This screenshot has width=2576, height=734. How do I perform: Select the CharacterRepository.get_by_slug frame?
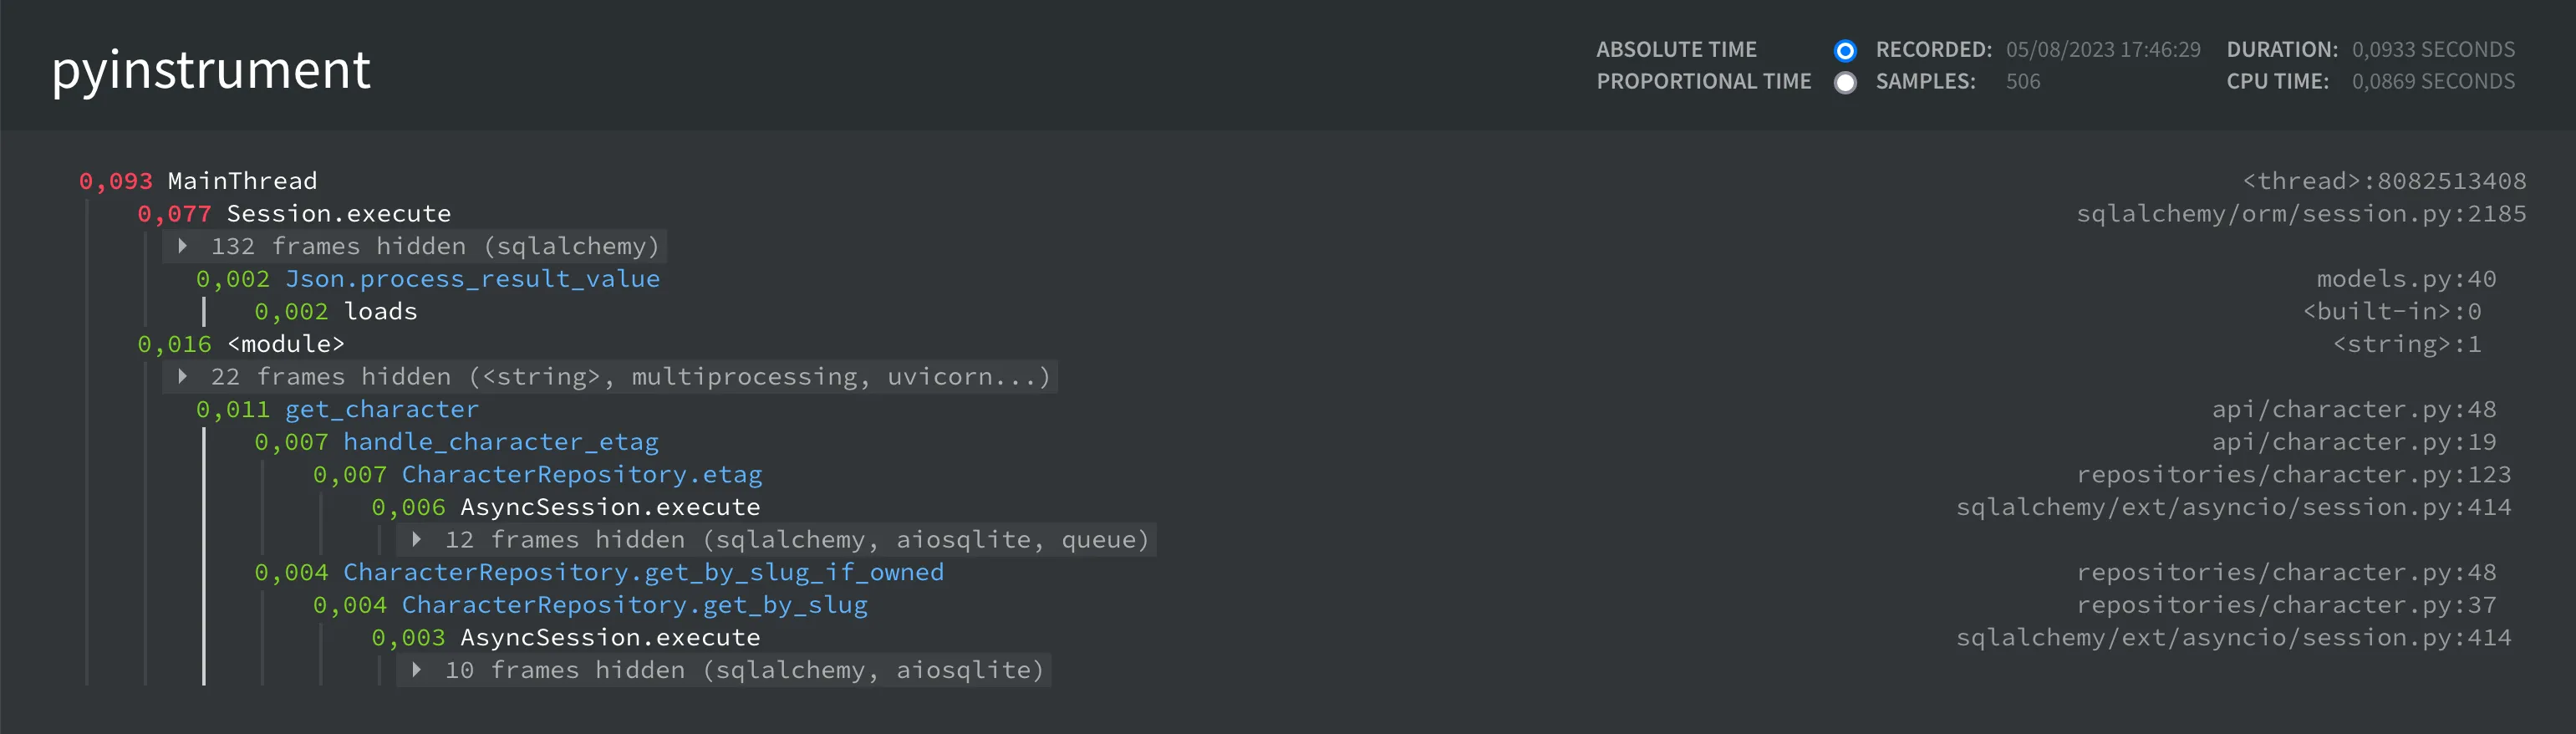point(634,604)
